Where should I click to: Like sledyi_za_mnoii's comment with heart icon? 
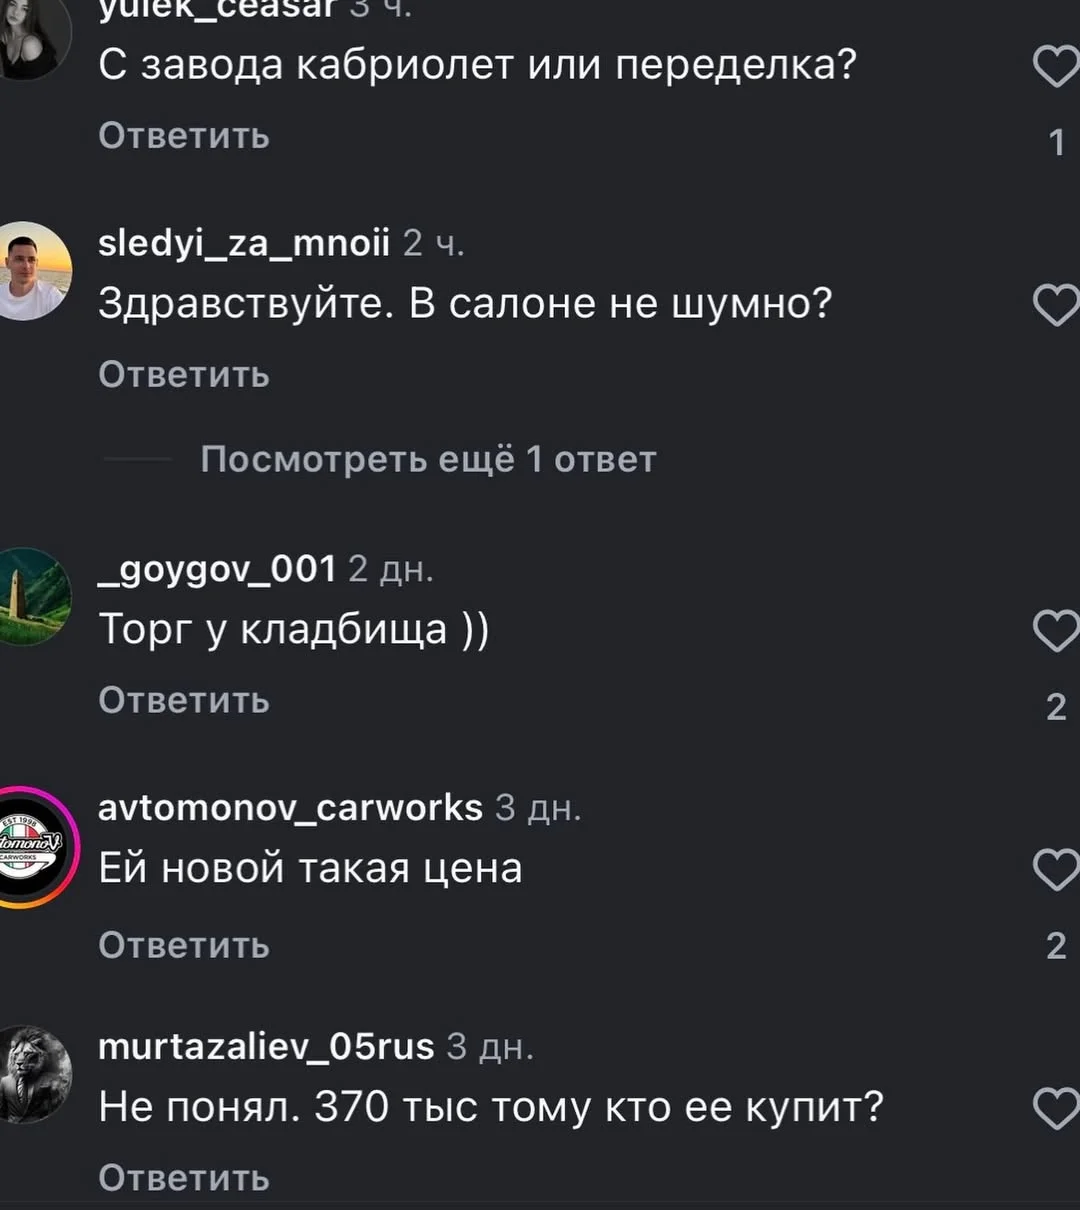pos(1055,305)
